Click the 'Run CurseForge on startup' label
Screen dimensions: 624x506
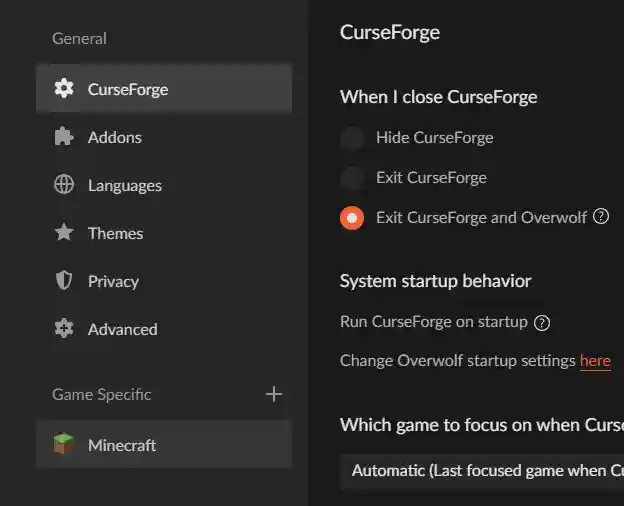(x=434, y=322)
